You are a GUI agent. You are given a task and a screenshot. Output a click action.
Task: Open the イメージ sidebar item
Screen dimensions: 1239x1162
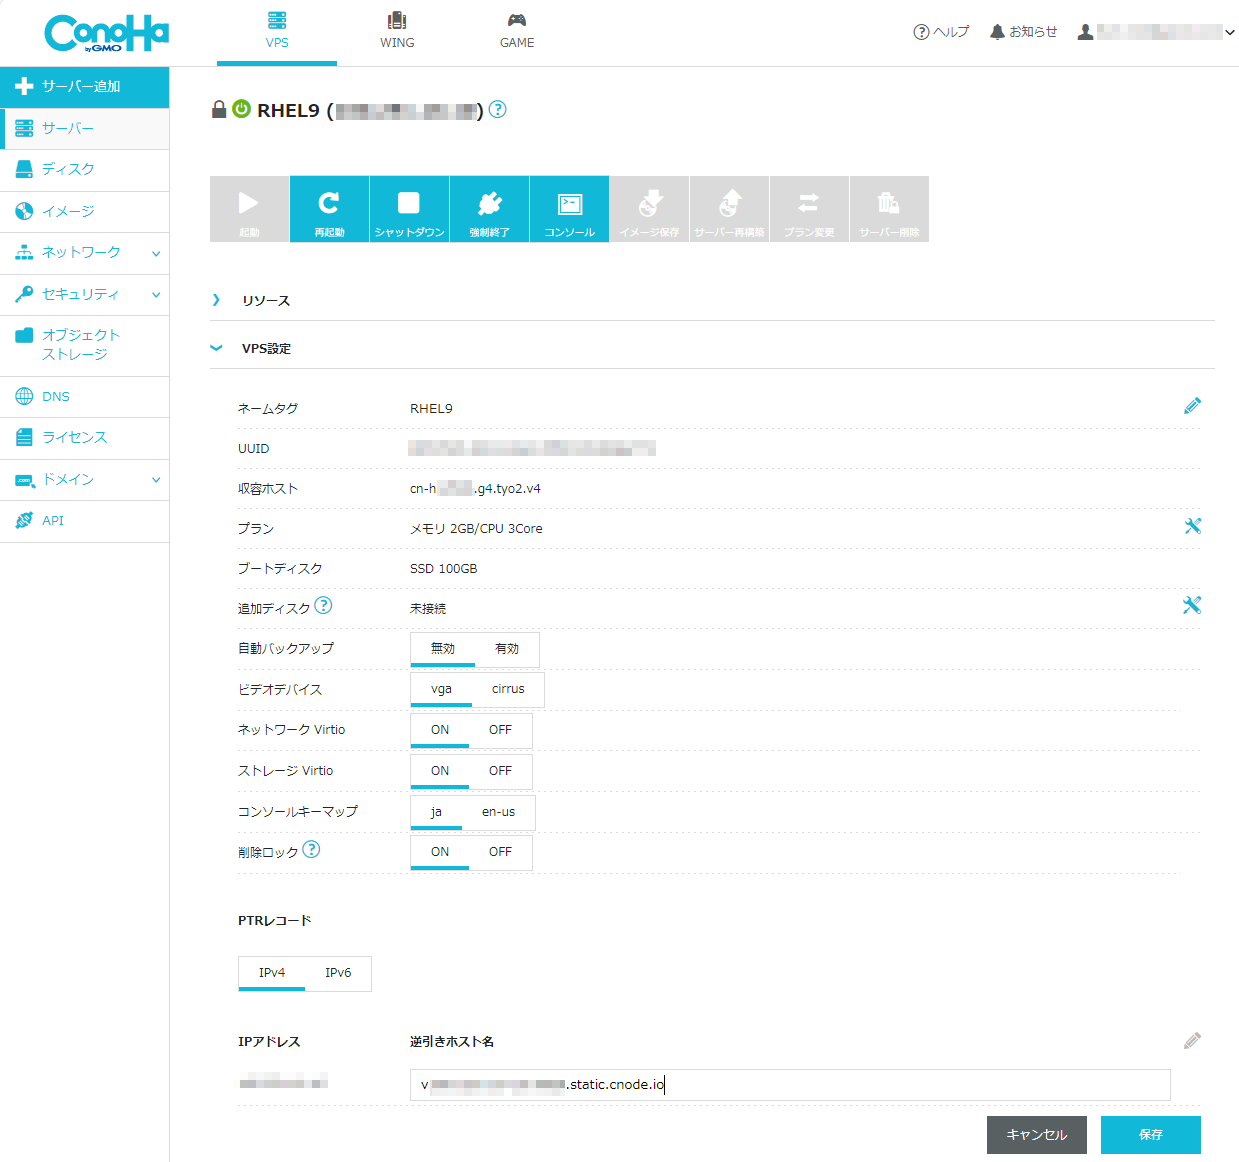(85, 212)
